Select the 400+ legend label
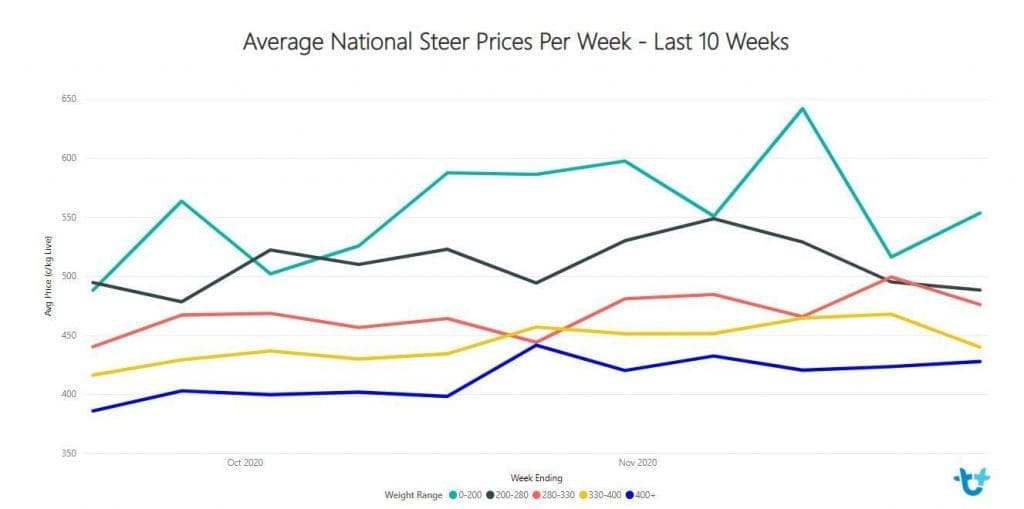Screen dimensions: 1024x509 point(645,495)
